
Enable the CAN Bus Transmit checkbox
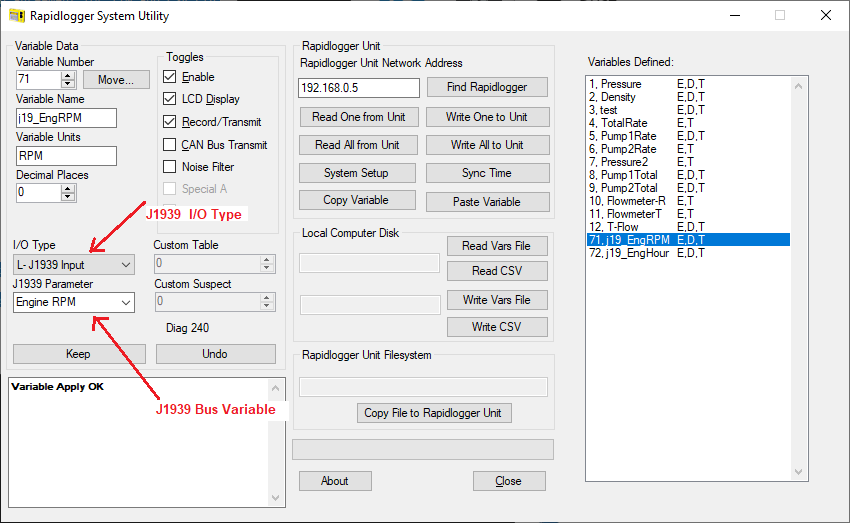(x=170, y=145)
